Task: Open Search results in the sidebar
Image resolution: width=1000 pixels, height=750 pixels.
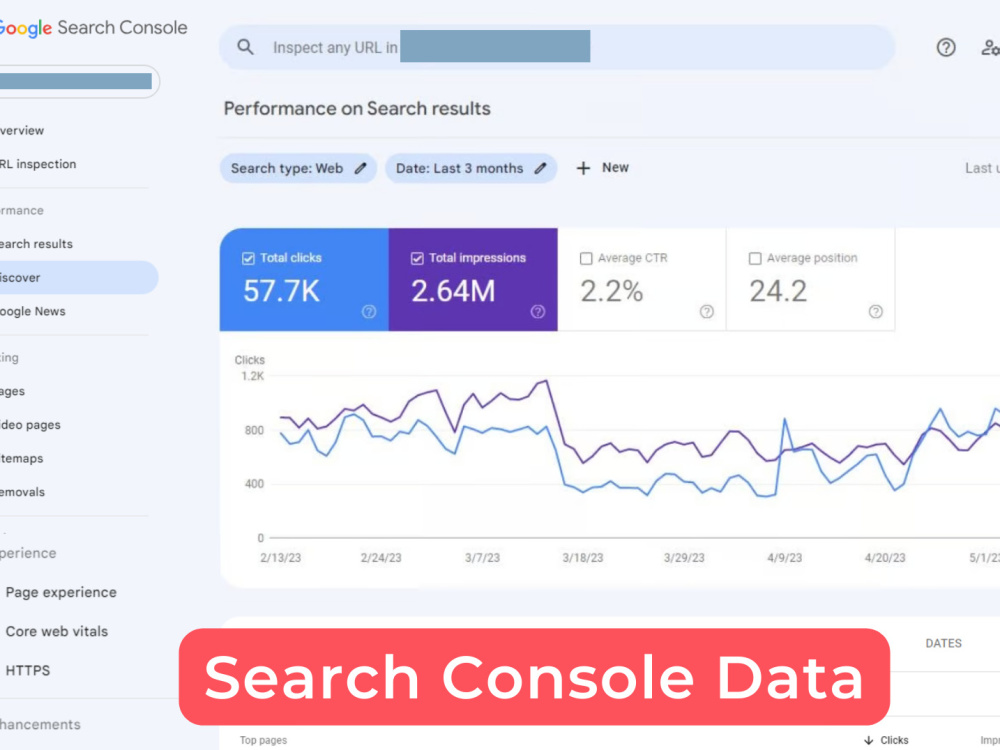Action: click(36, 244)
